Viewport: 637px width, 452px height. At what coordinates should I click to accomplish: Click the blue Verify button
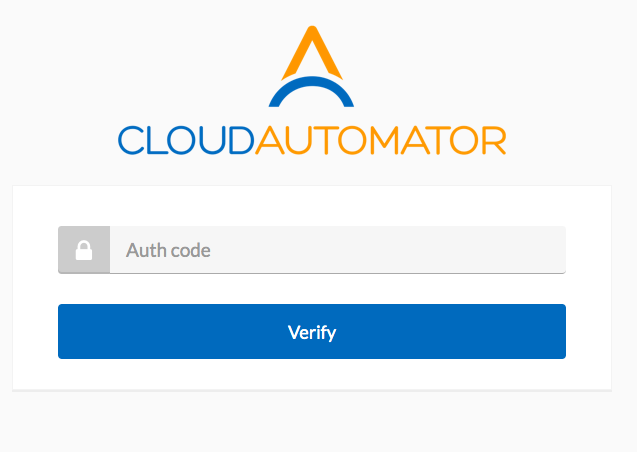tap(312, 331)
